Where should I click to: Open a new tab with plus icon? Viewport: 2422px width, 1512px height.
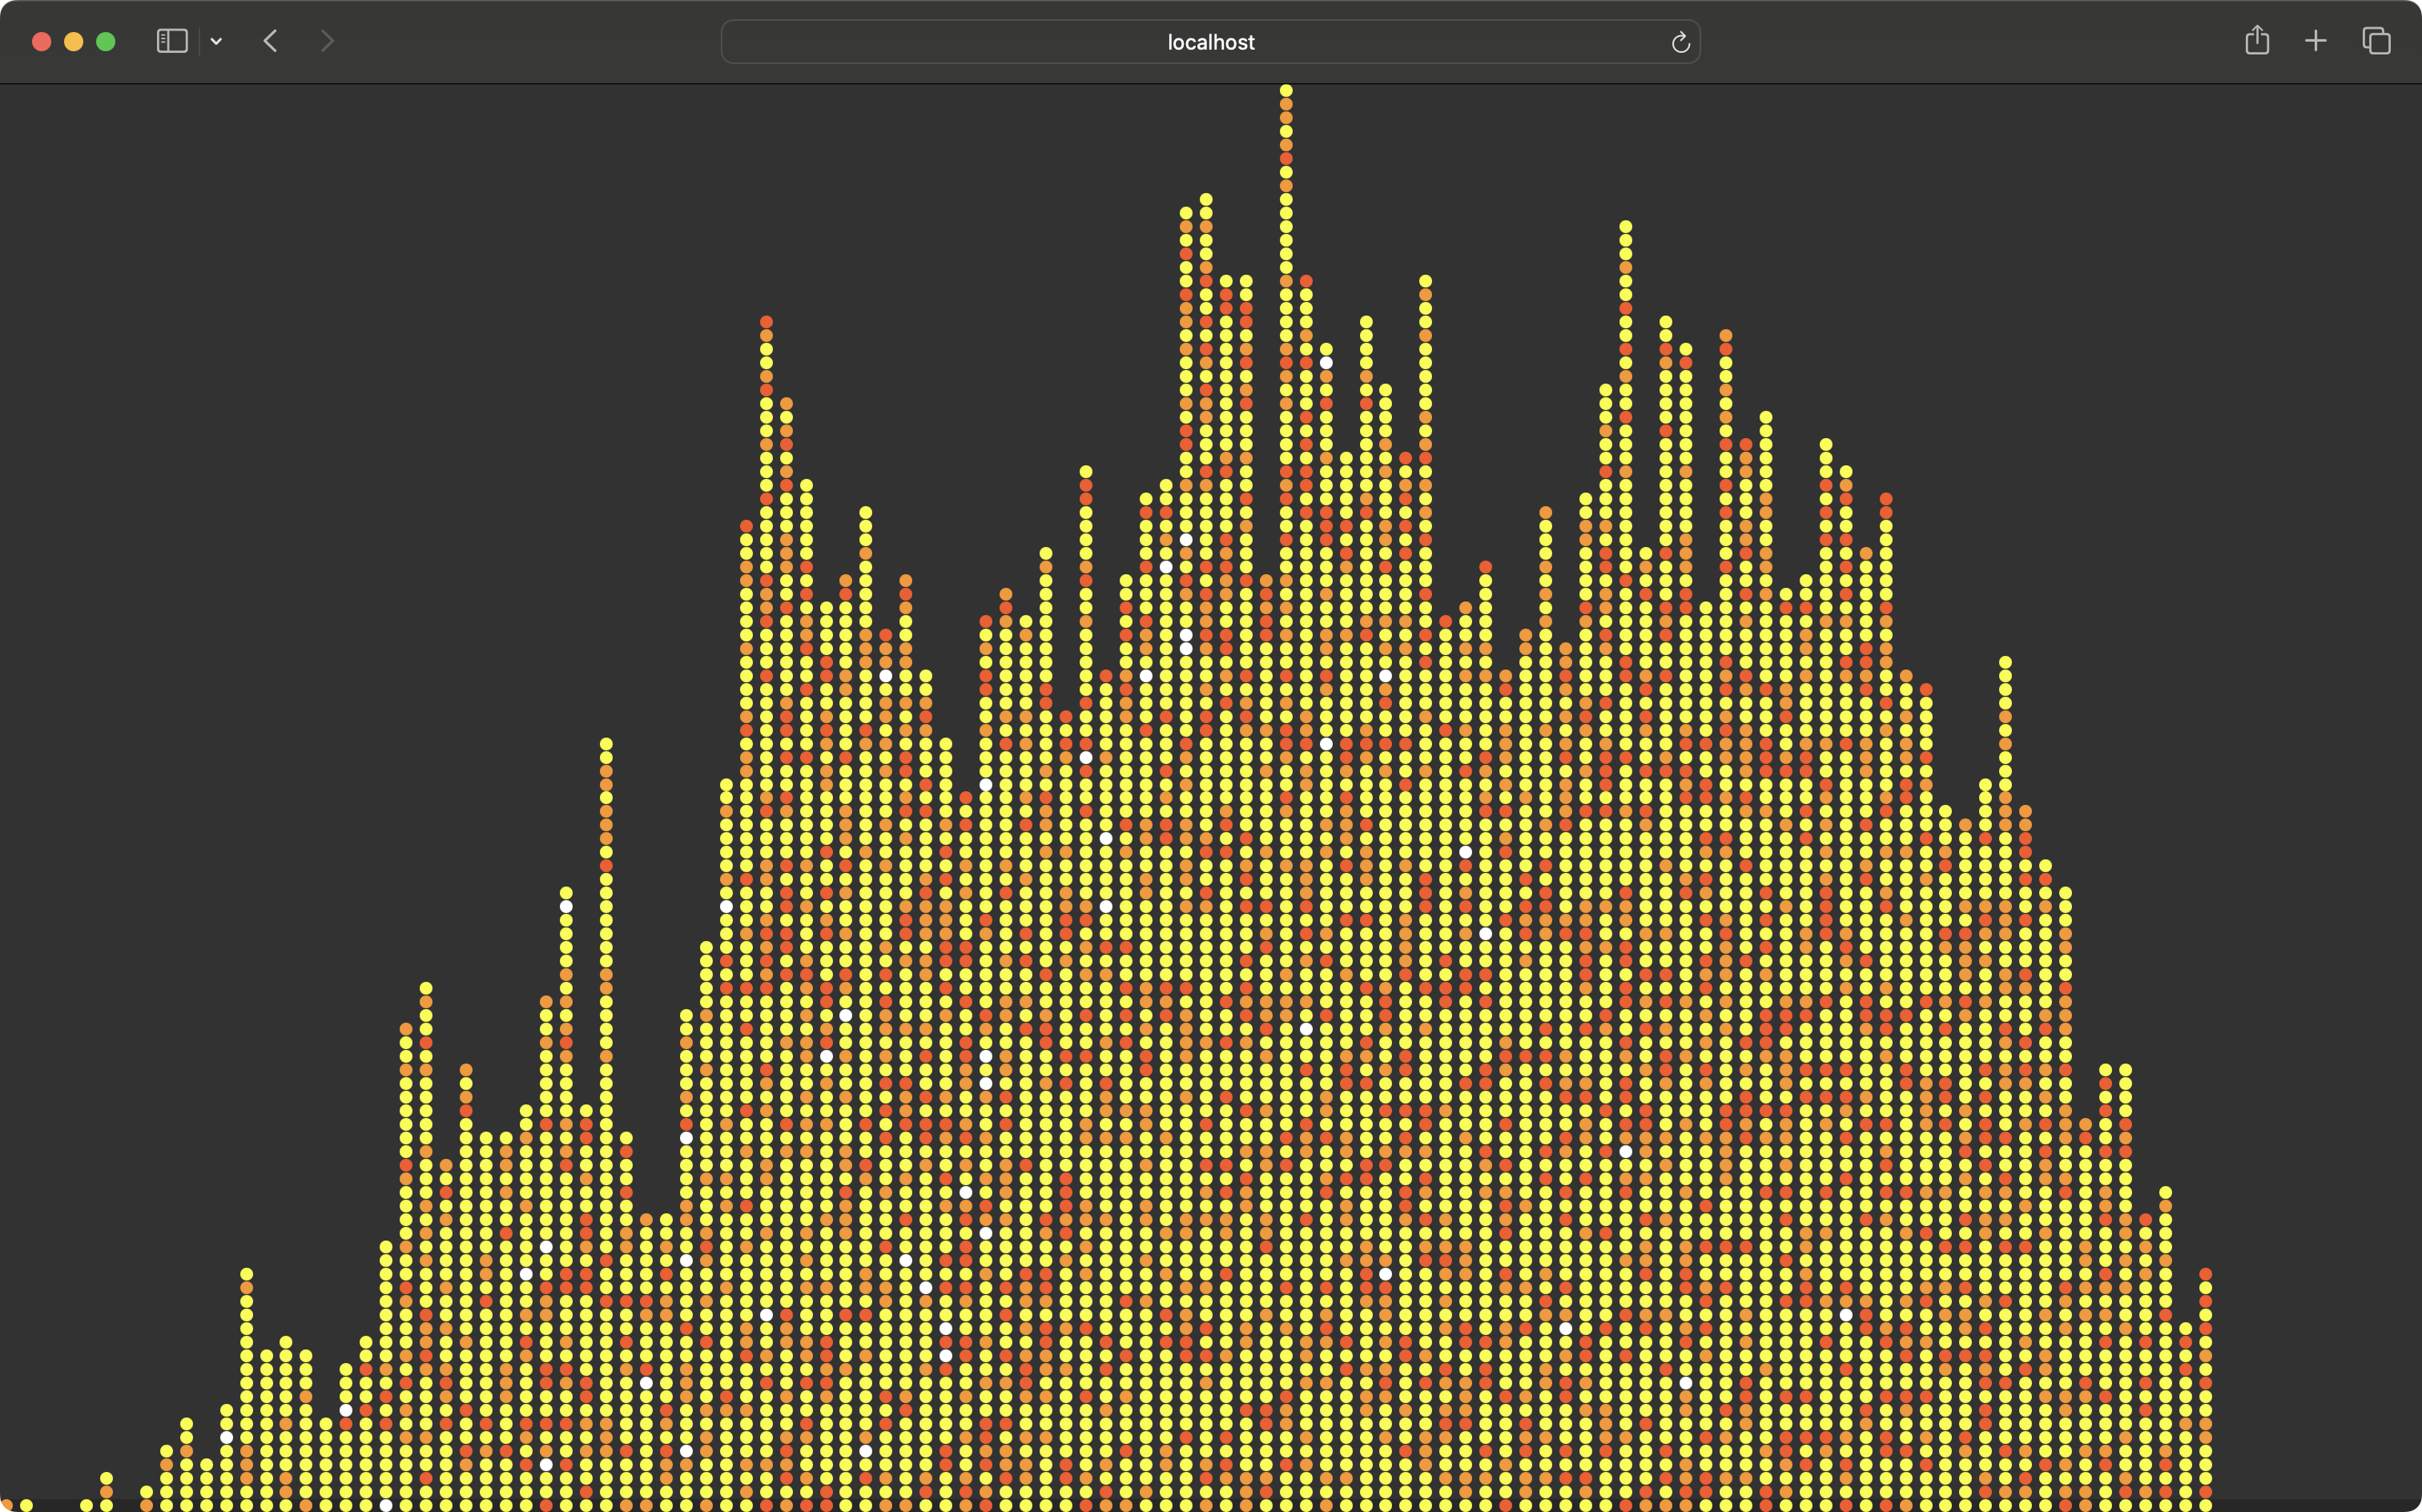2315,41
